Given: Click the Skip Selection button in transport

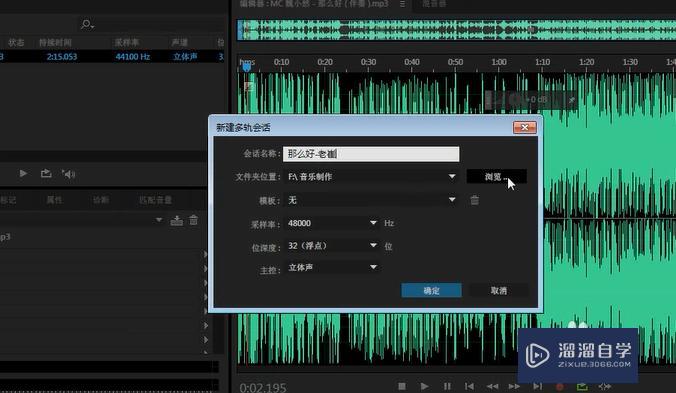Looking at the screenshot, I should (605, 387).
